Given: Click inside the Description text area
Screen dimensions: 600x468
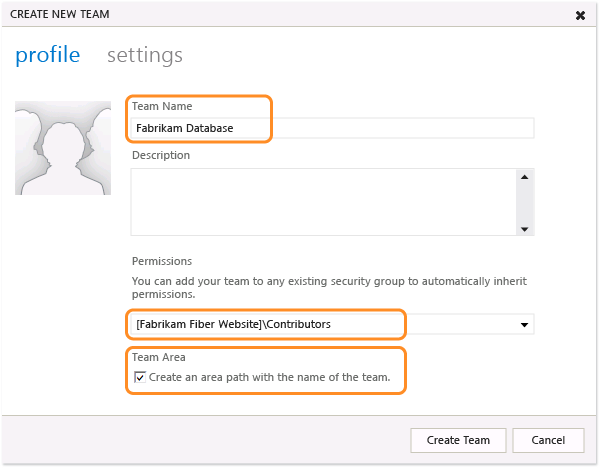Looking at the screenshot, I should [322, 201].
